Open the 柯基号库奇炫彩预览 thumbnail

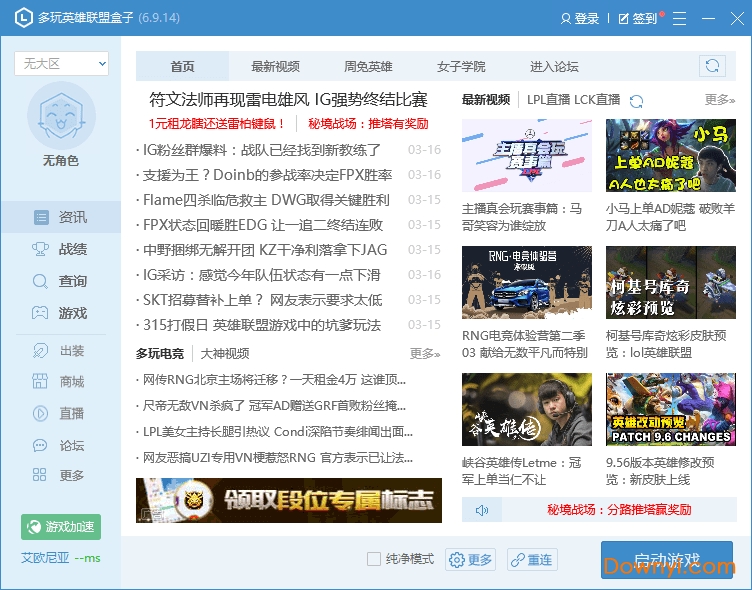pyautogui.click(x=670, y=283)
